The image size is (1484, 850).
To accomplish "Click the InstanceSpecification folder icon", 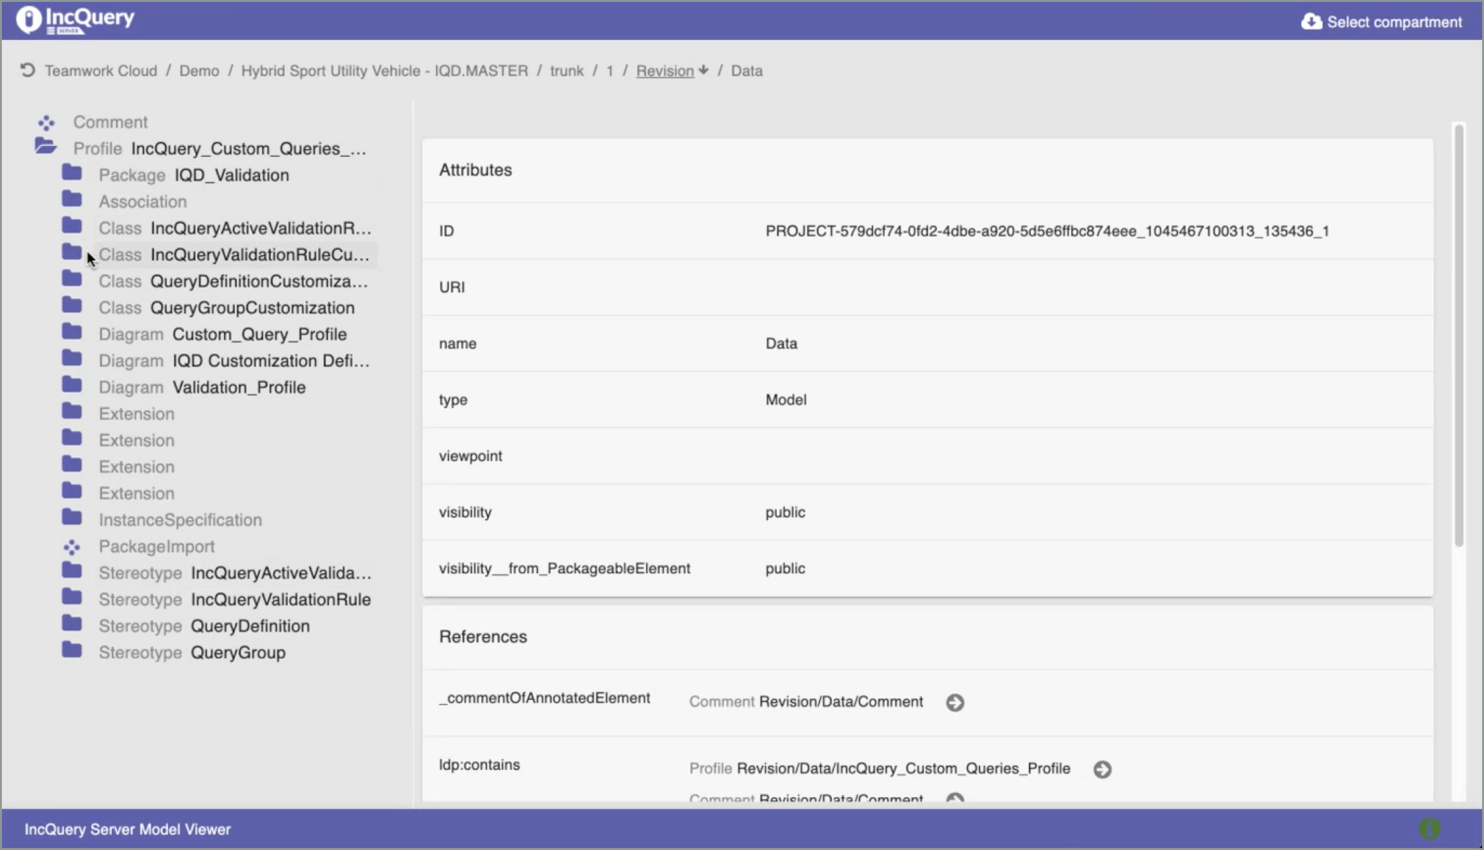I will [x=72, y=518].
